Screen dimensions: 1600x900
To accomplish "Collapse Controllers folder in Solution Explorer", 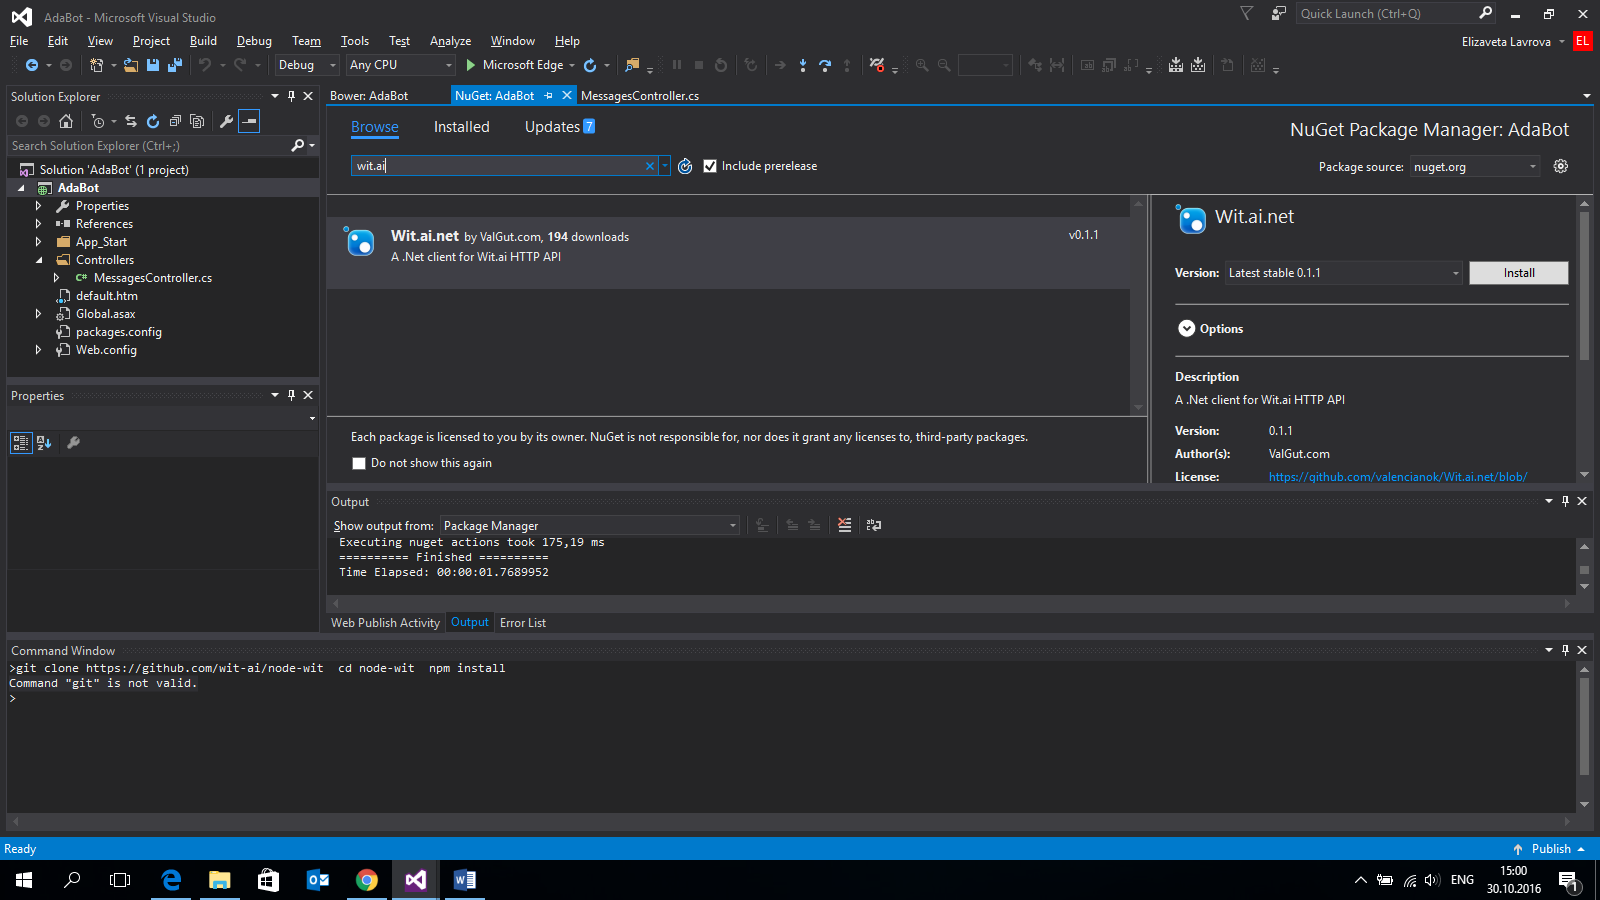I will pos(39,260).
